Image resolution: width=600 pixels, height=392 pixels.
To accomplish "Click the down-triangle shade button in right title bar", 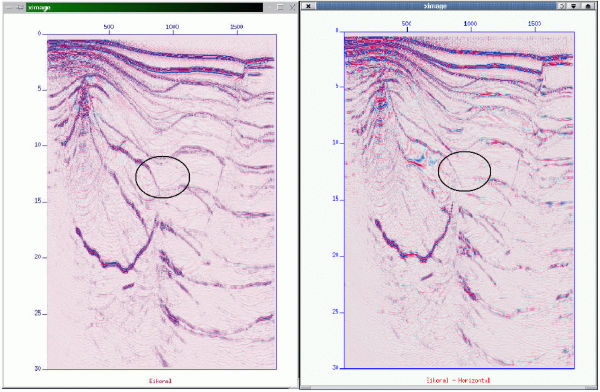I will coord(574,6).
